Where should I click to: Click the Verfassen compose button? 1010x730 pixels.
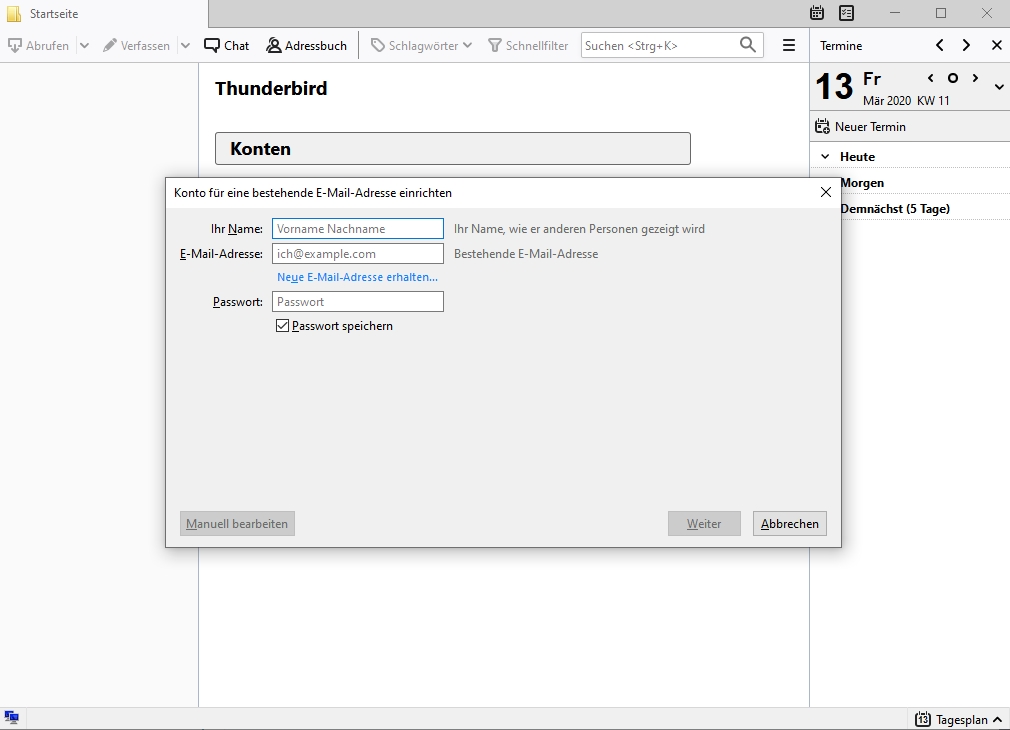tap(137, 46)
